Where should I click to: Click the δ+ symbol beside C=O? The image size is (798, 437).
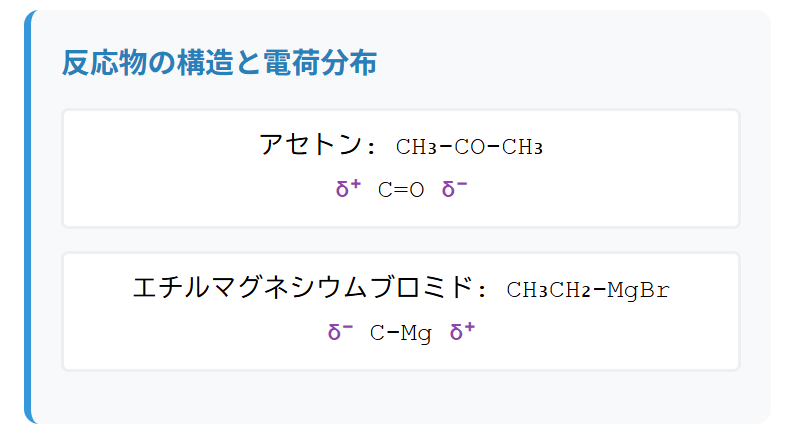point(348,188)
